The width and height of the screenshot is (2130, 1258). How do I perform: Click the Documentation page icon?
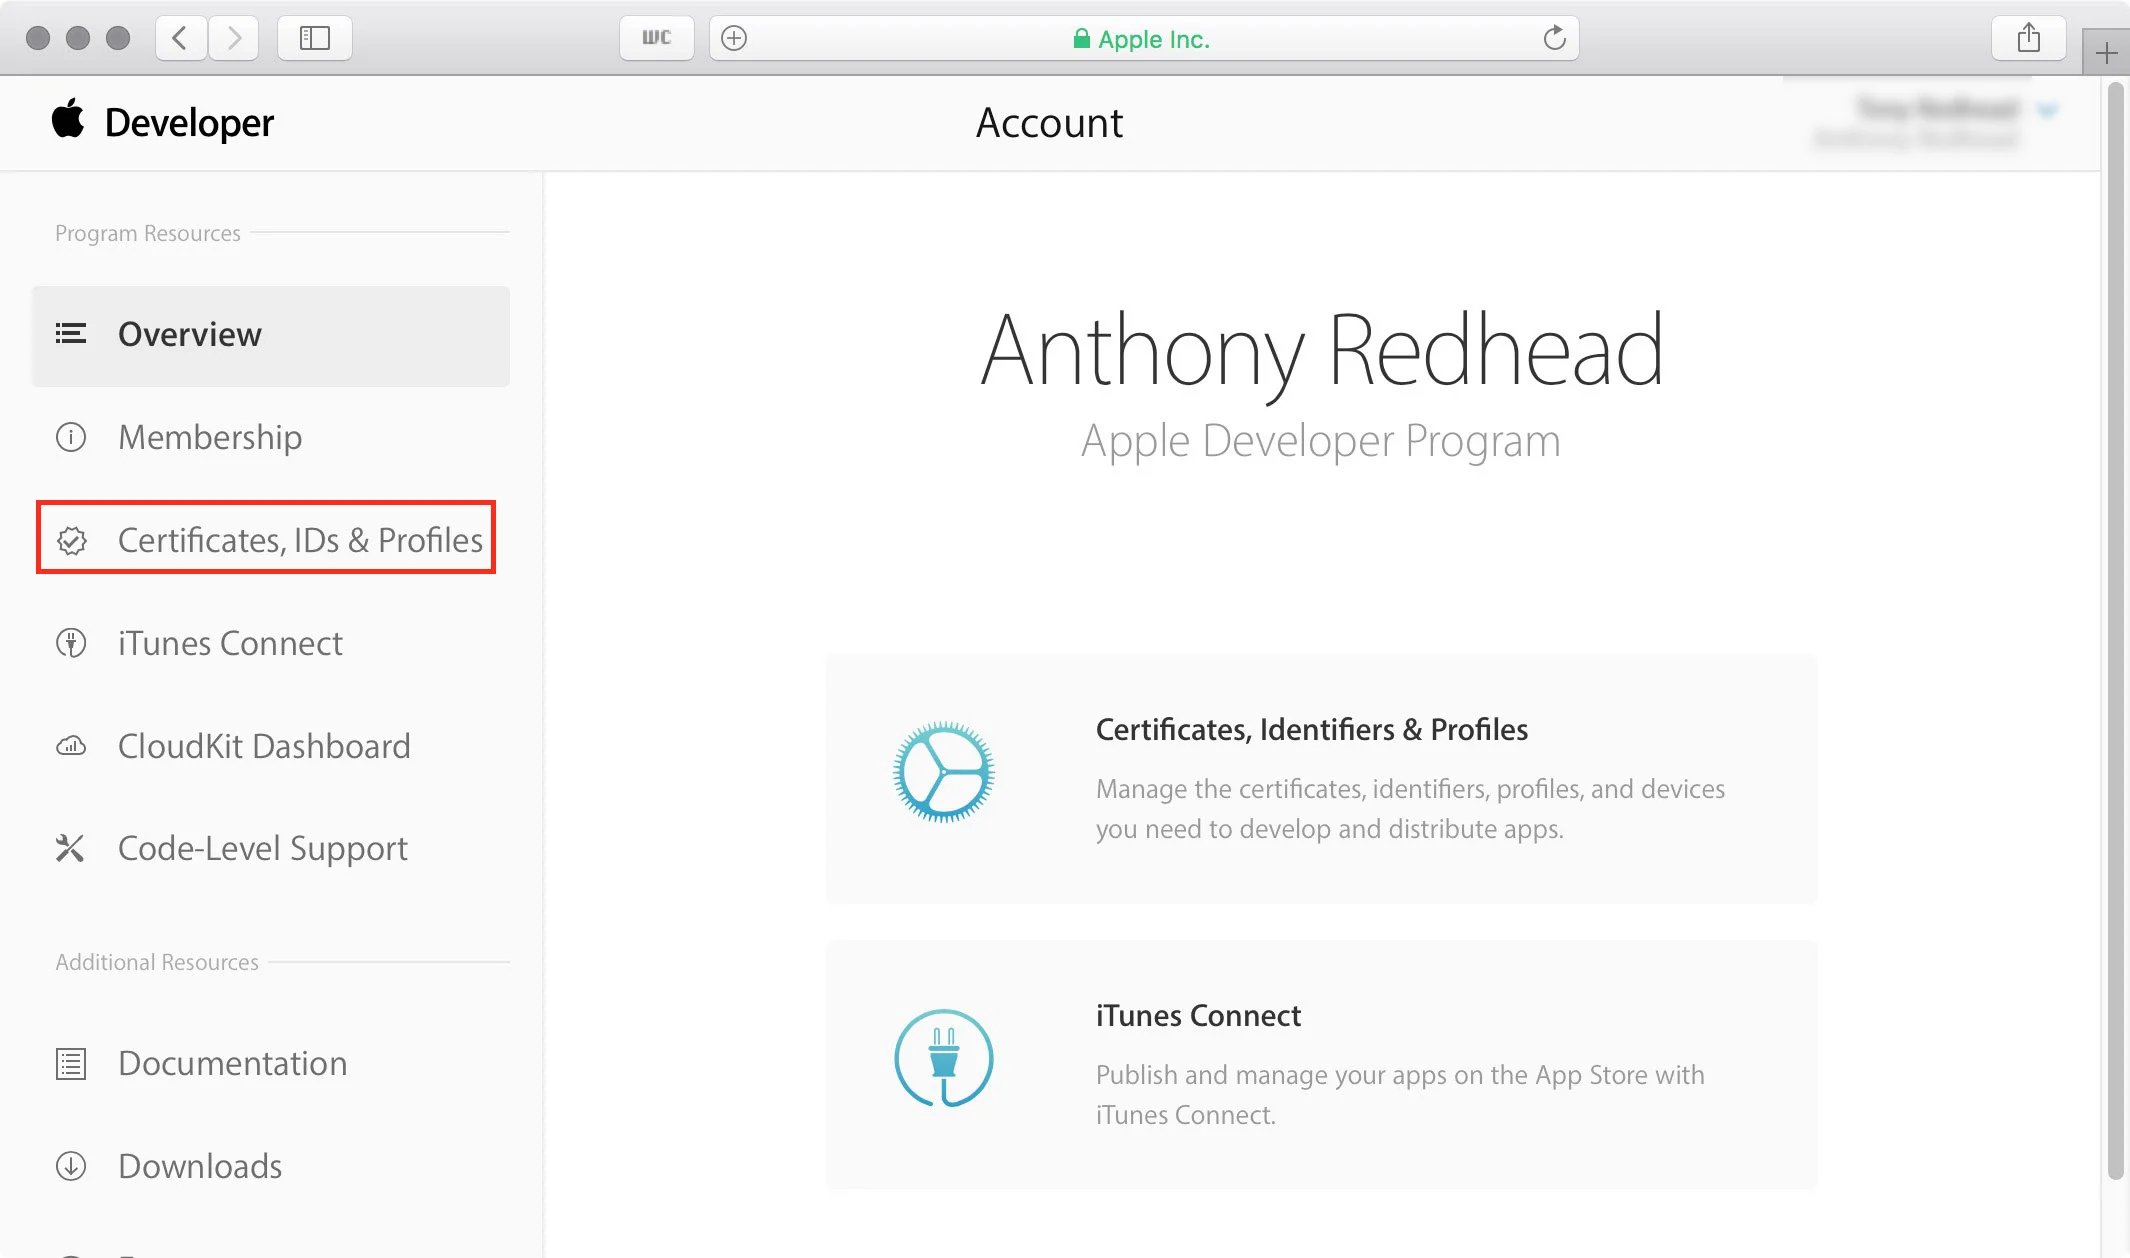click(x=71, y=1063)
